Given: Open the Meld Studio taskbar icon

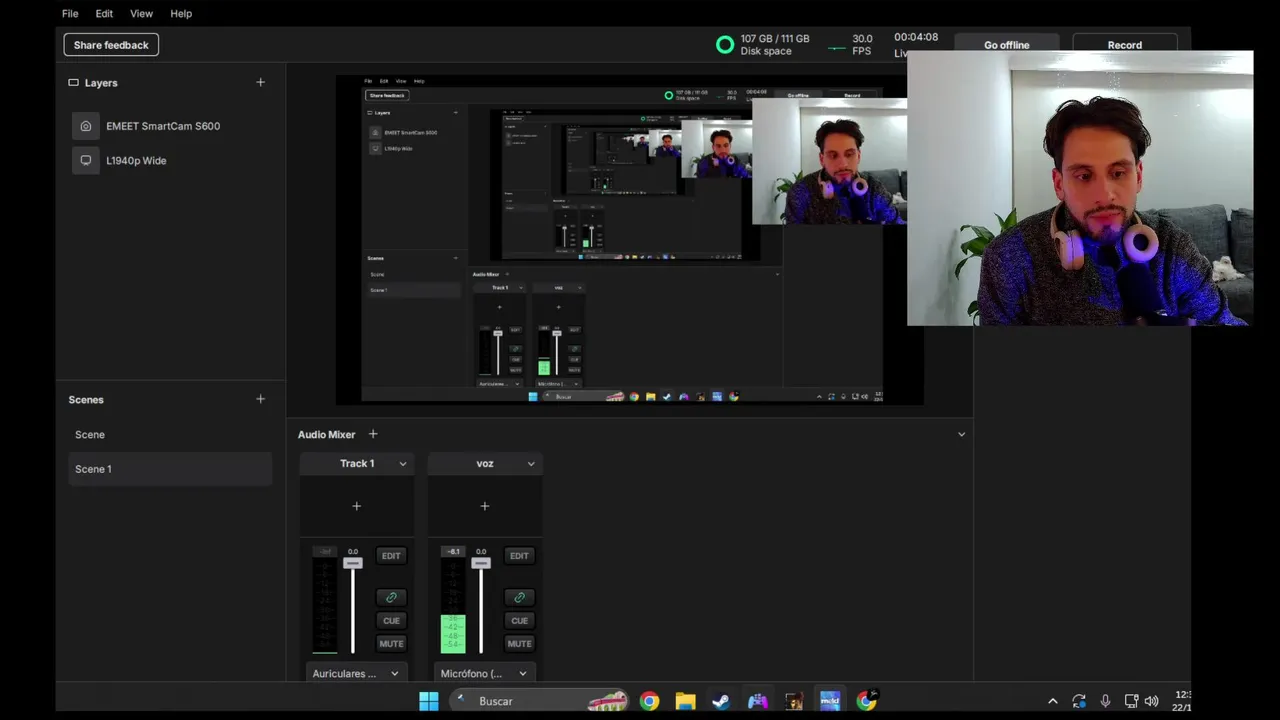Looking at the screenshot, I should (x=830, y=701).
